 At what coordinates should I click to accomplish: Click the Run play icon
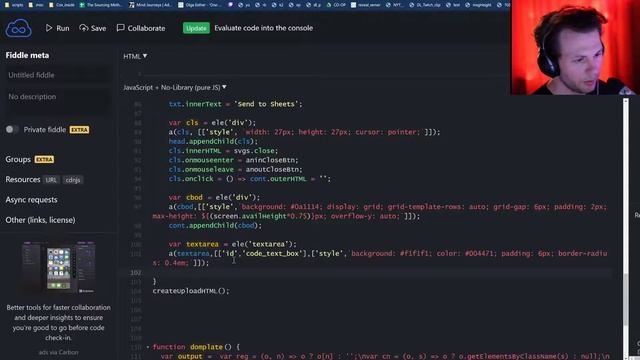coord(49,28)
